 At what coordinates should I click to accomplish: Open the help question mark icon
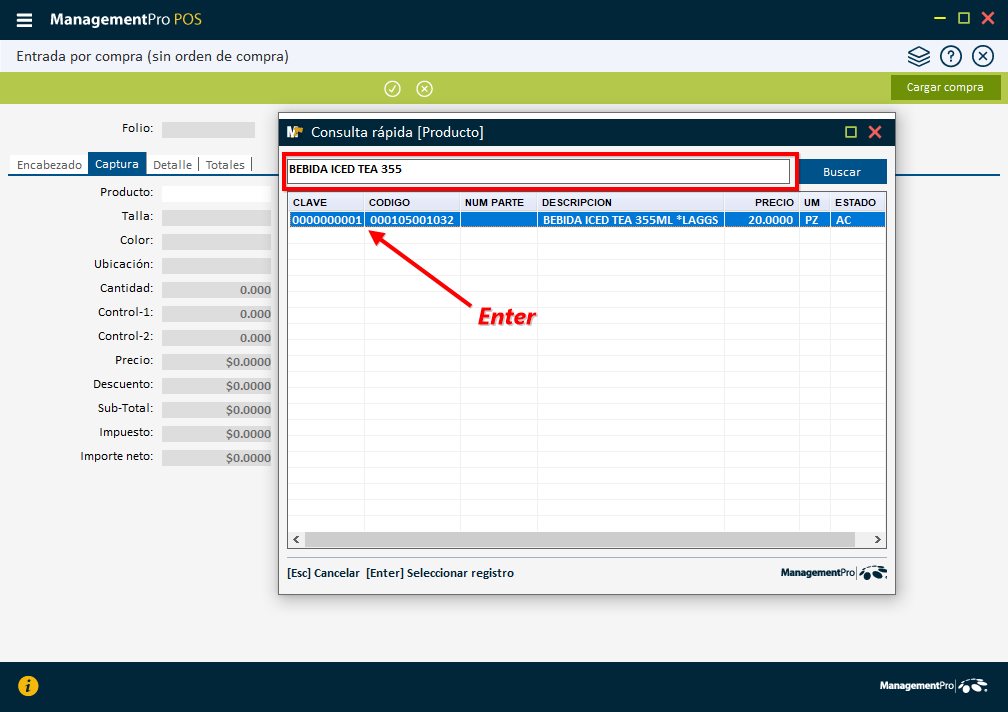coord(951,57)
